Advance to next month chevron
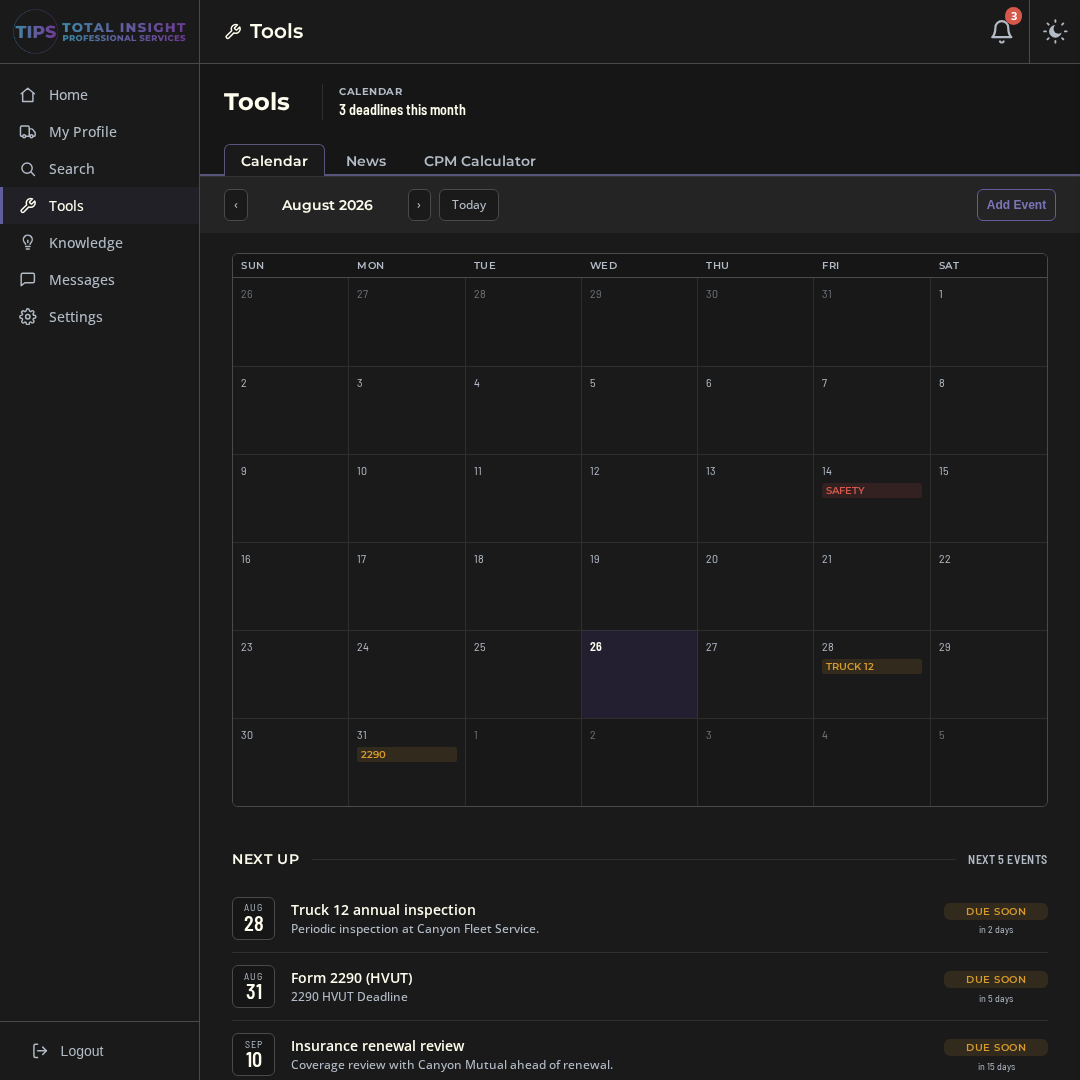The image size is (1080, 1080). tap(419, 205)
